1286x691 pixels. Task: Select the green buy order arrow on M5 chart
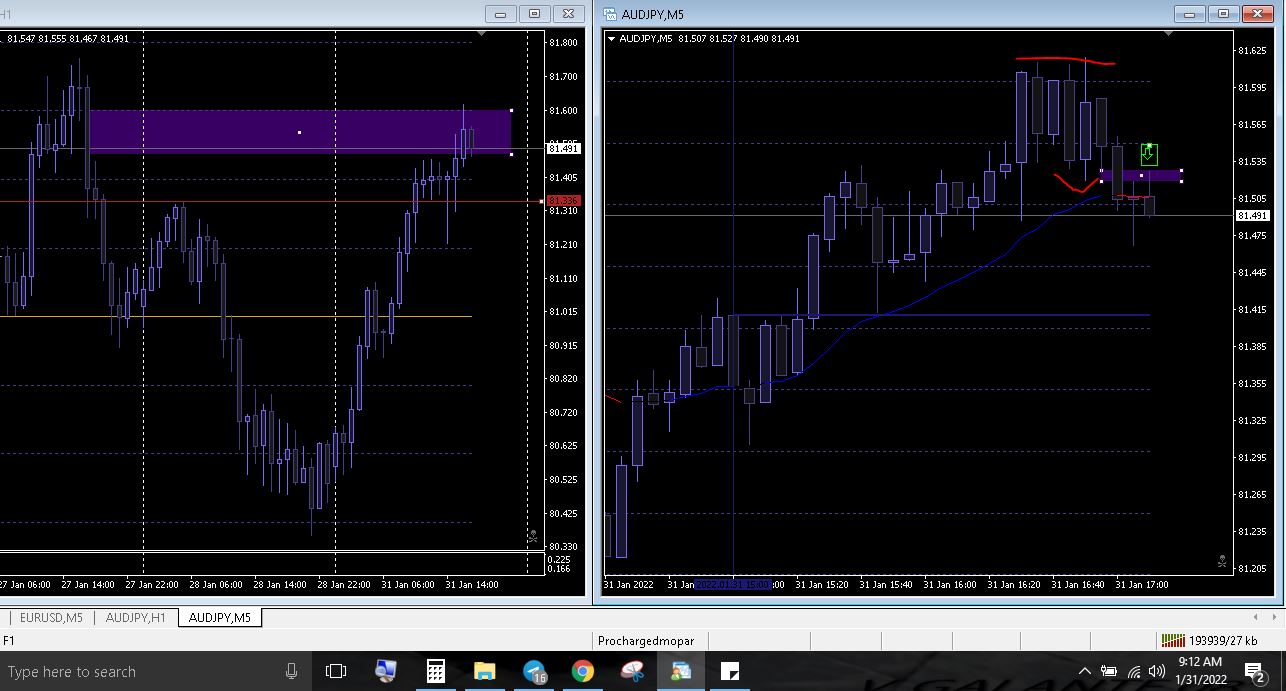tap(1149, 154)
